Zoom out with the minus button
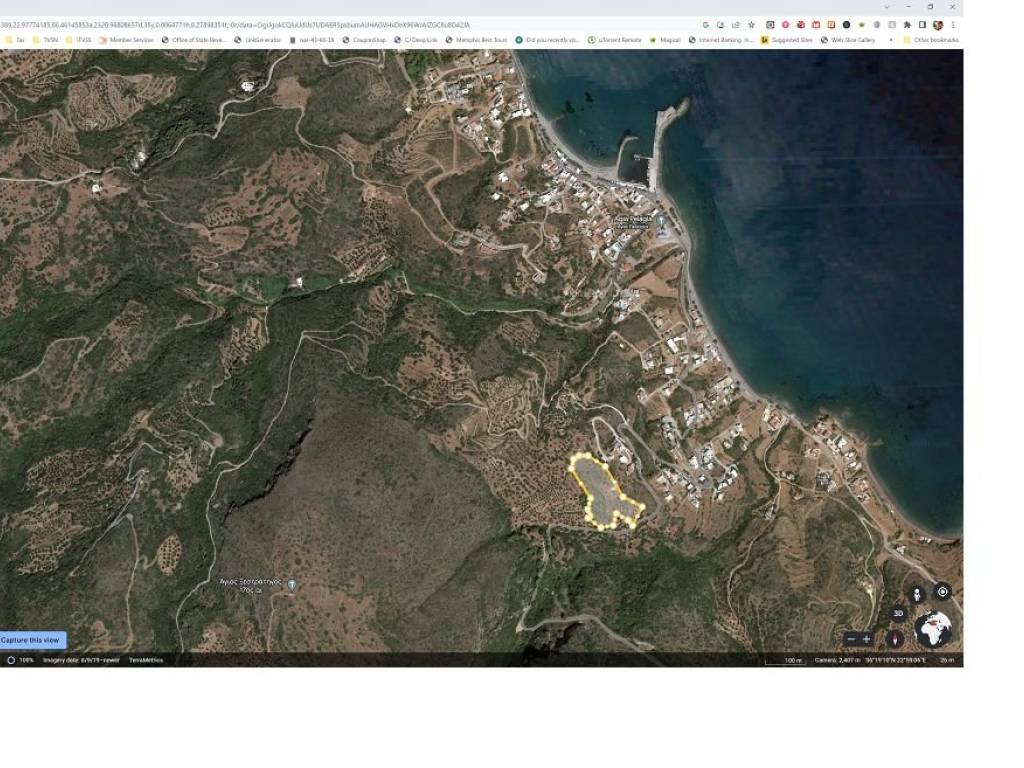 click(851, 639)
